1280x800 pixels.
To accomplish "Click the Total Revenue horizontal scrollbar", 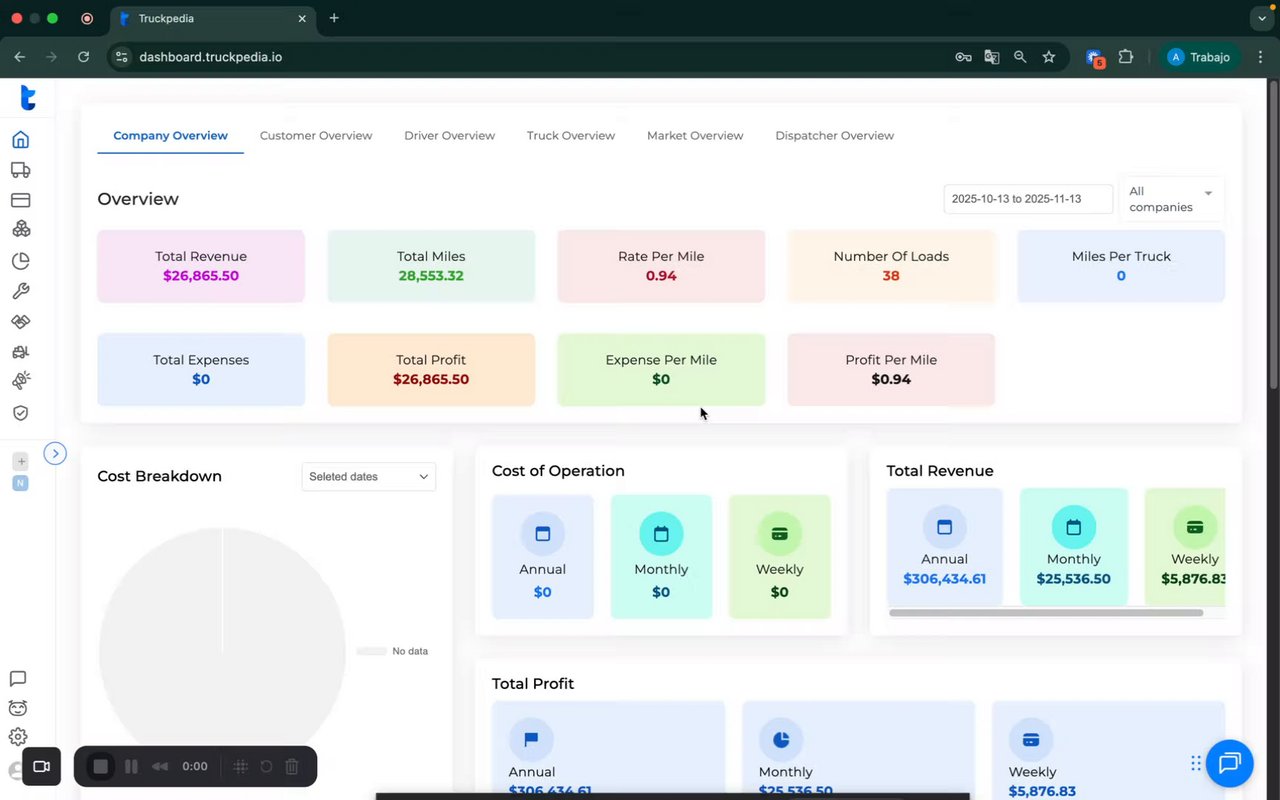I will coord(1046,612).
